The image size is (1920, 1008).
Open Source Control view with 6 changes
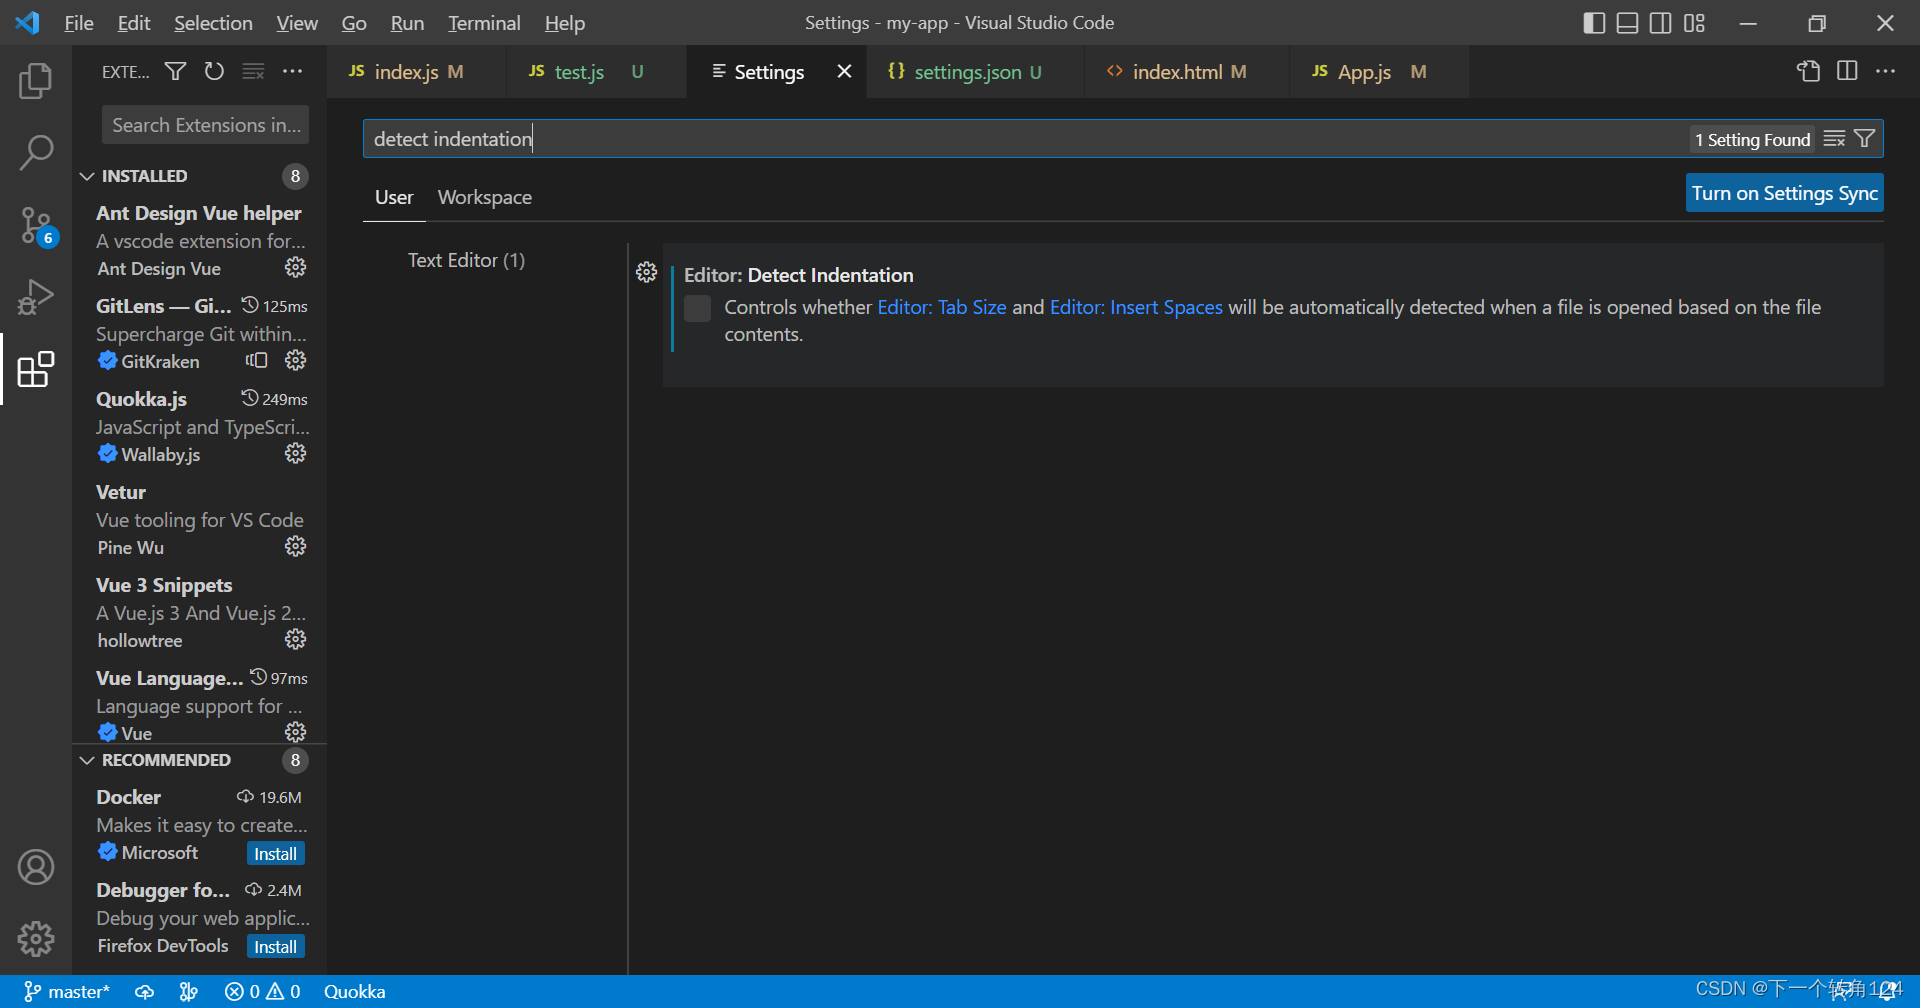36,226
